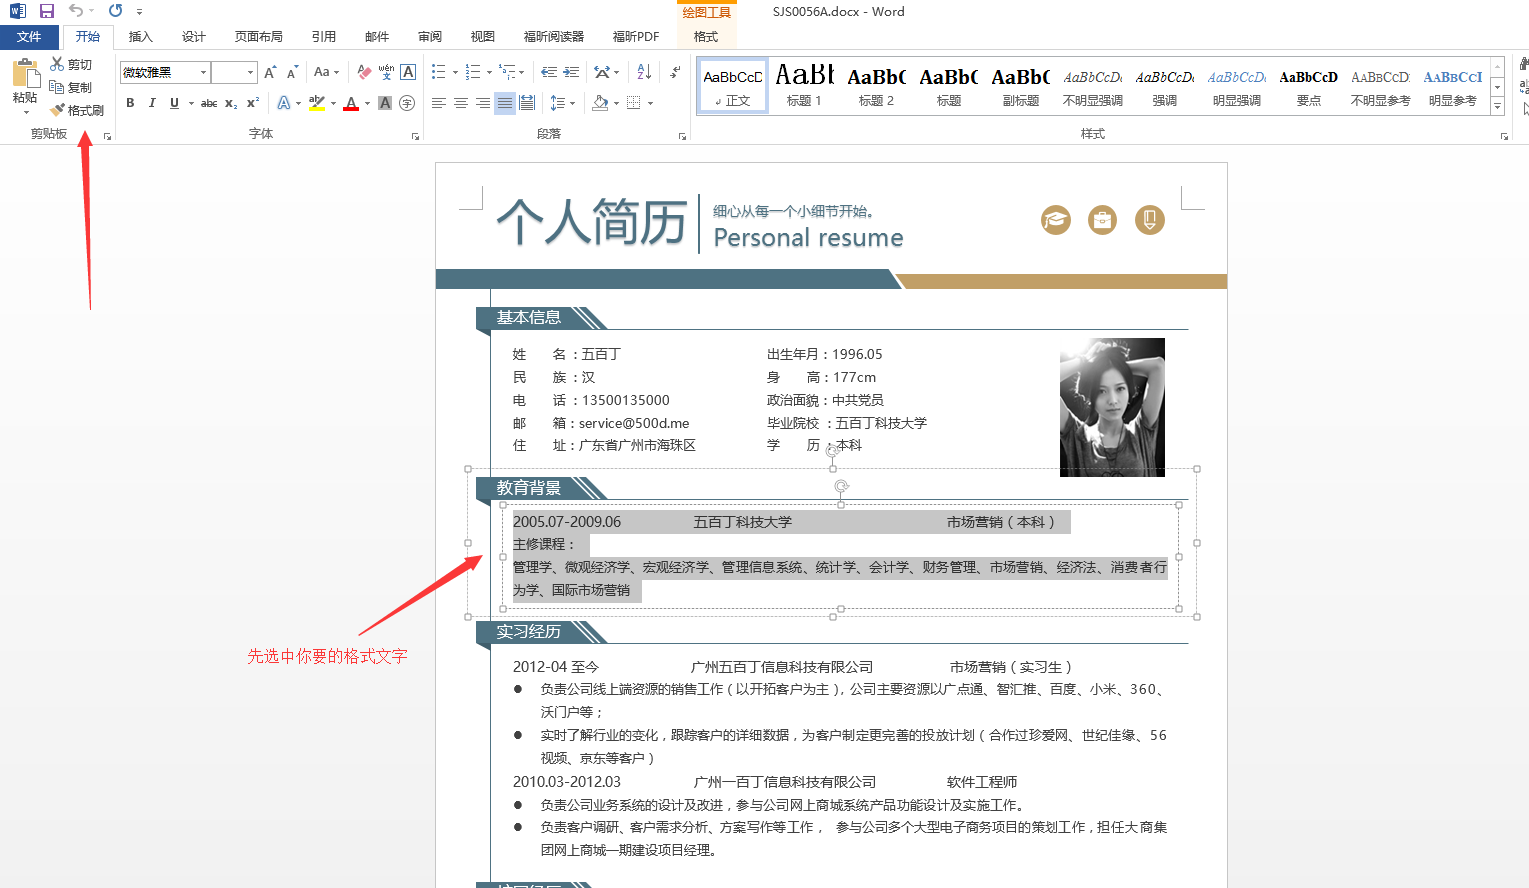Click the bulleted list icon
Image resolution: width=1529 pixels, height=888 pixels.
tap(437, 71)
